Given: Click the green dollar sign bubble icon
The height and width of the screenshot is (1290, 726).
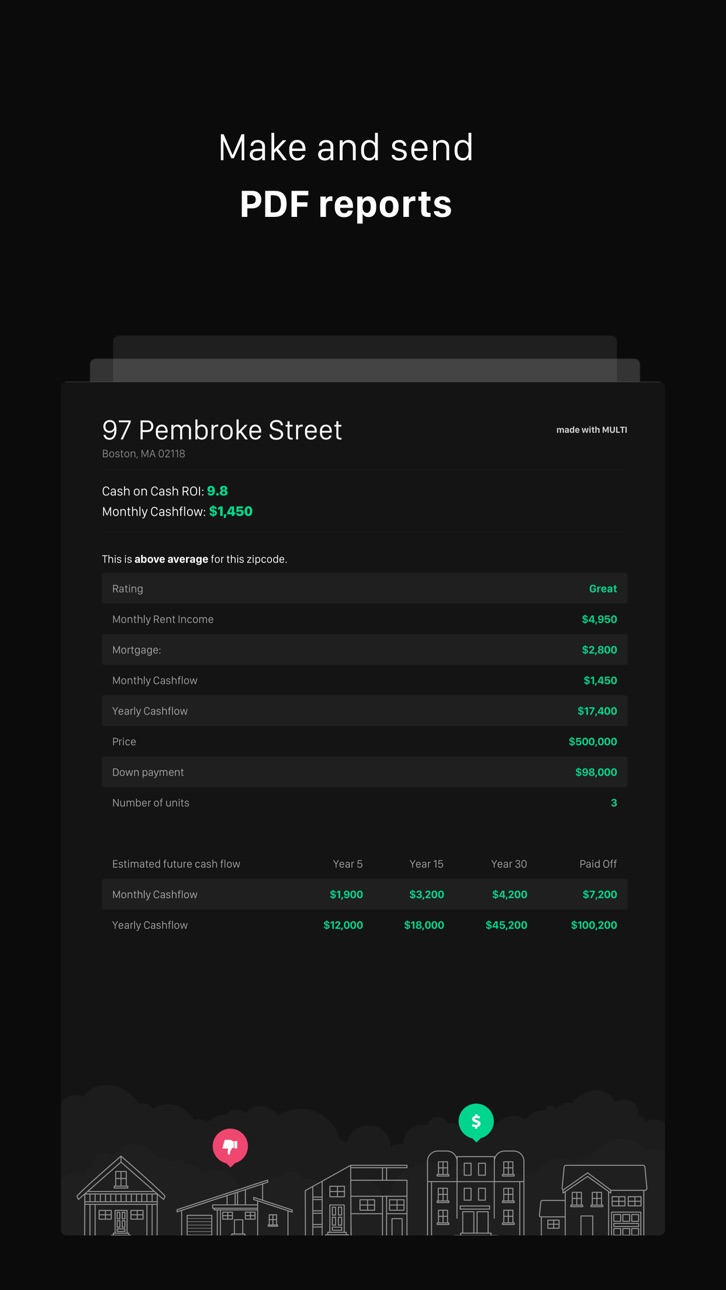Looking at the screenshot, I should (476, 1122).
